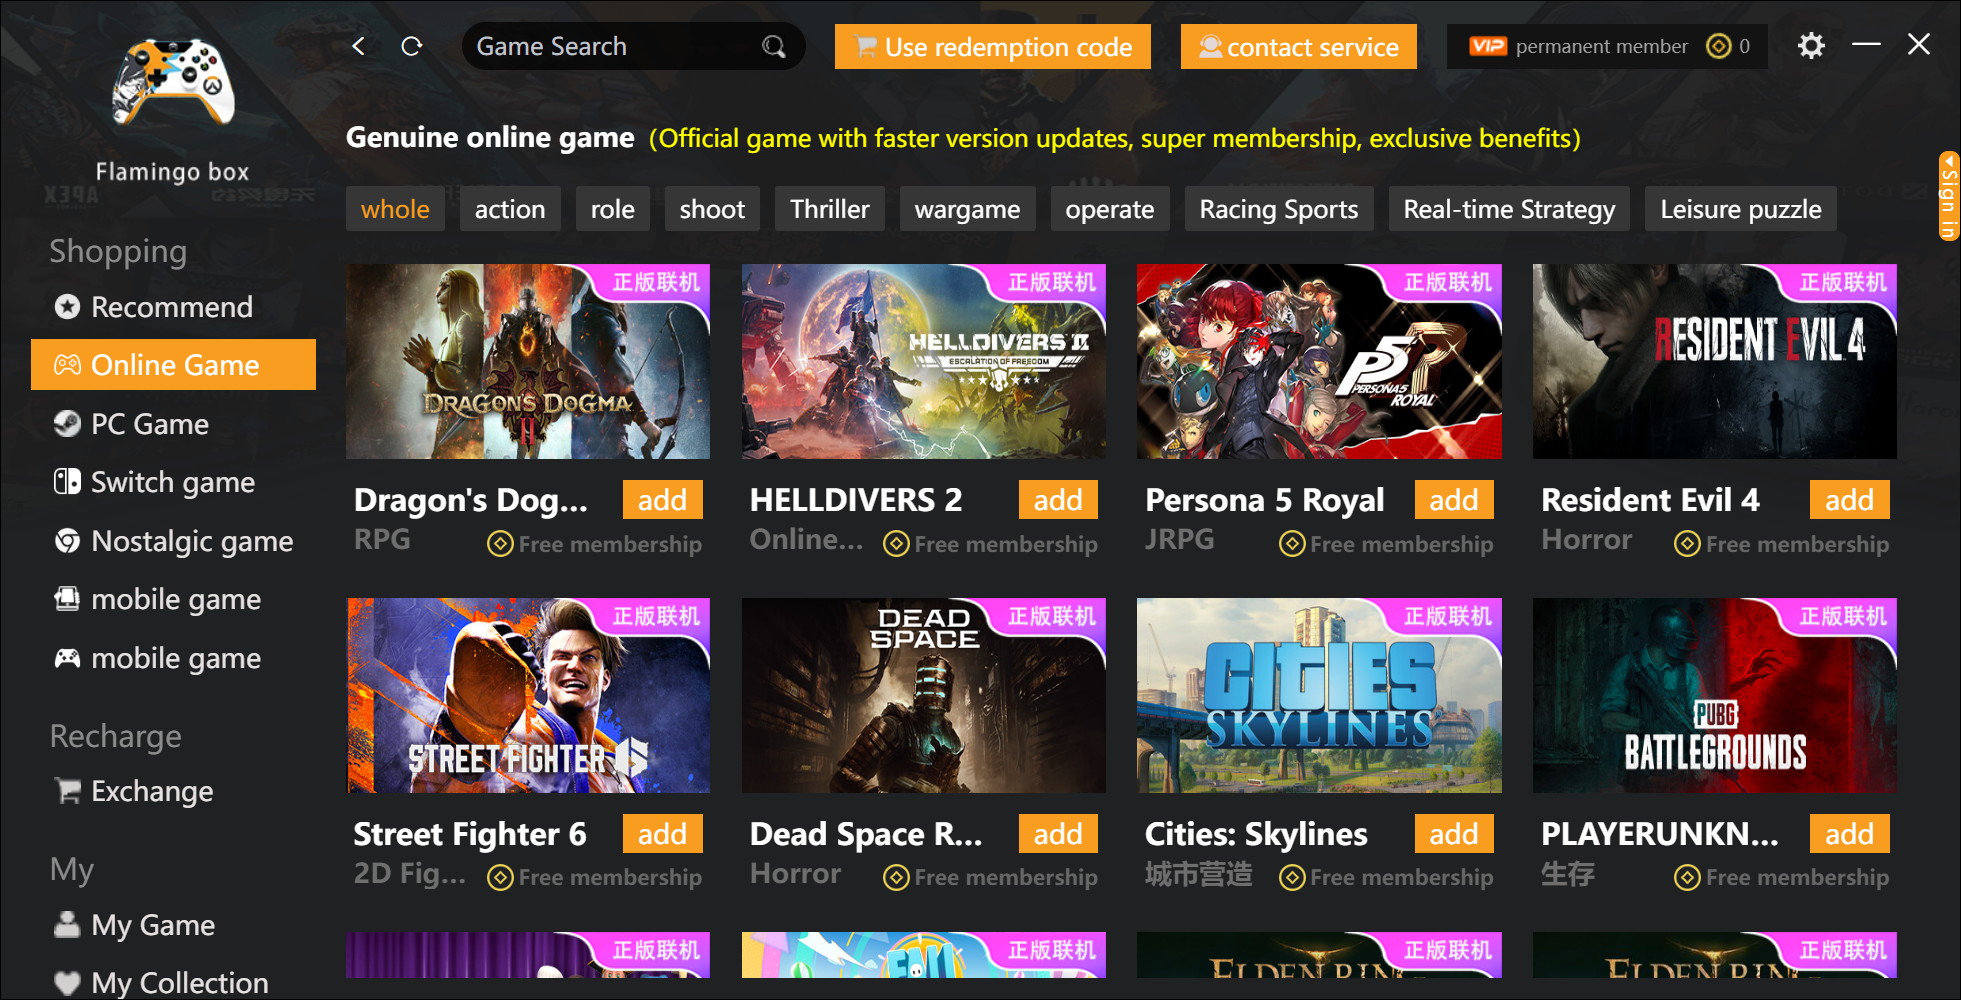Viewport: 1961px width, 1000px height.
Task: Open the Switch game section
Action: [173, 482]
